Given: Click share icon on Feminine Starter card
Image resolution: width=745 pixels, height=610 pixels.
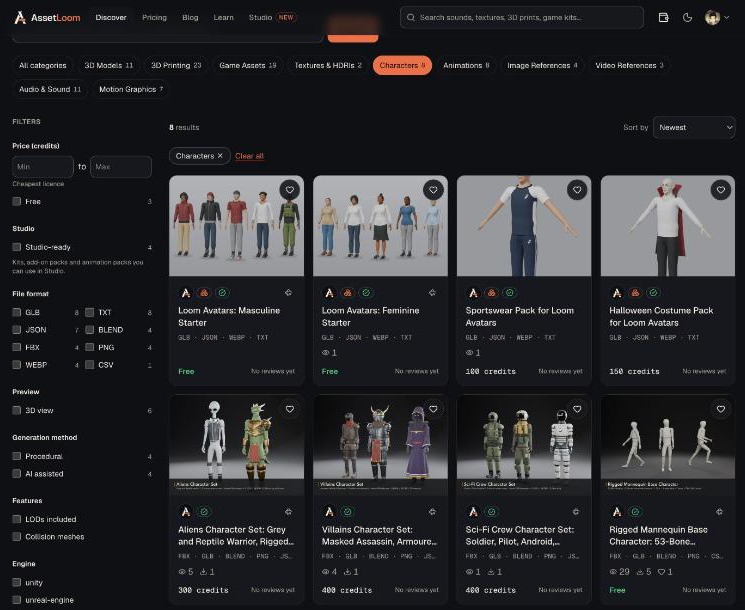Looking at the screenshot, I should click(432, 293).
